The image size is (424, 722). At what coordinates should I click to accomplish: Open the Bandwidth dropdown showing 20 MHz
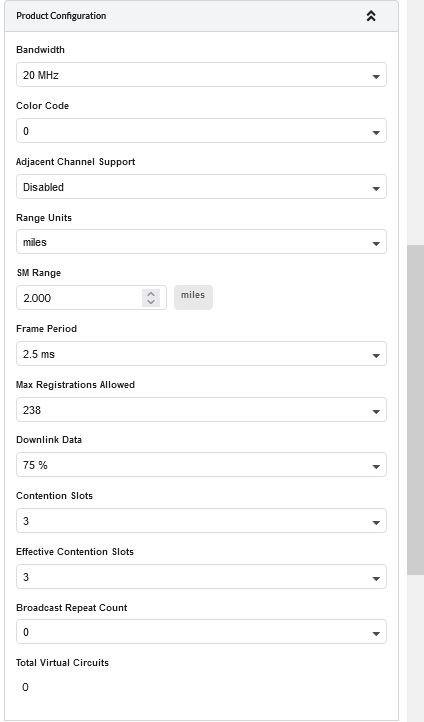click(201, 75)
